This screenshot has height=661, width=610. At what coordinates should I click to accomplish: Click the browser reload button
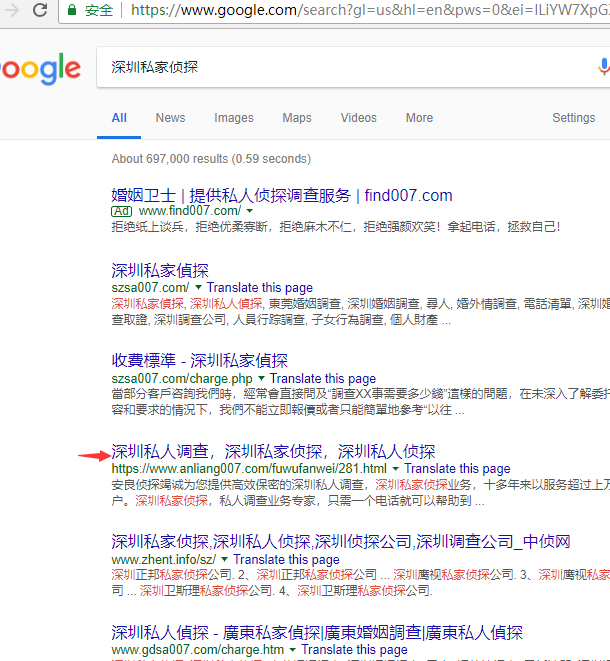click(40, 10)
